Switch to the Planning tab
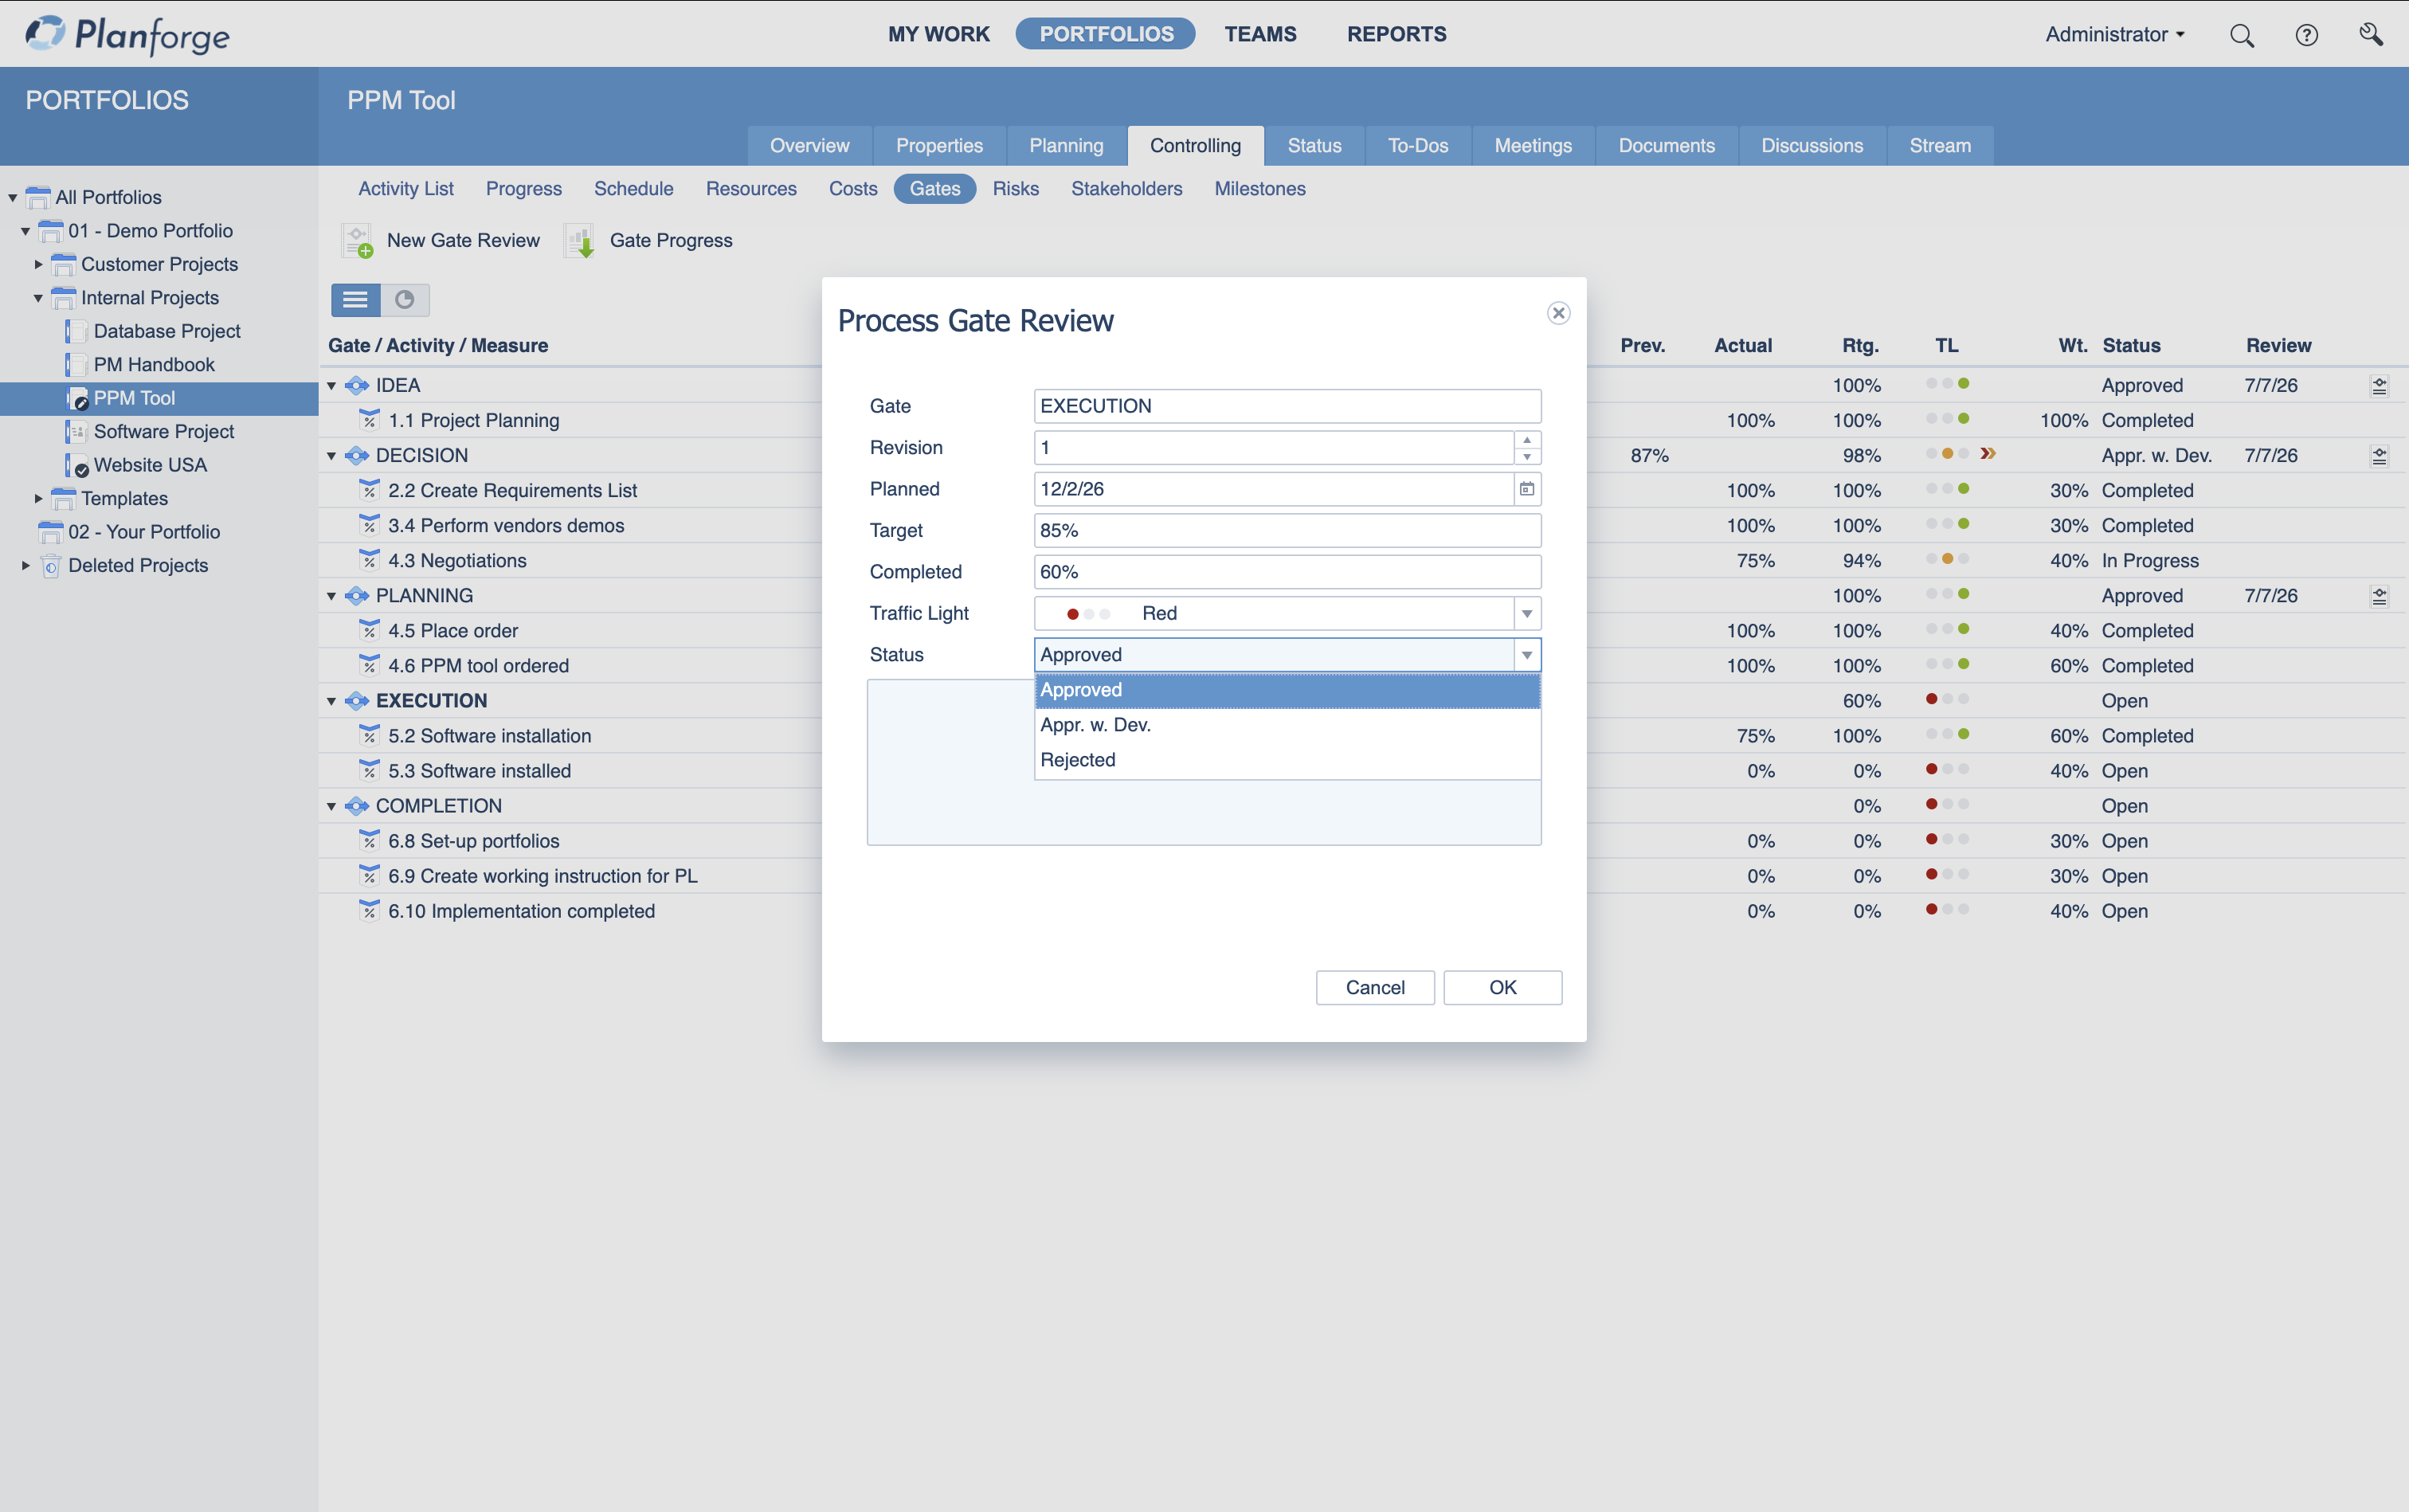Viewport: 2409px width, 1512px height. pyautogui.click(x=1066, y=146)
